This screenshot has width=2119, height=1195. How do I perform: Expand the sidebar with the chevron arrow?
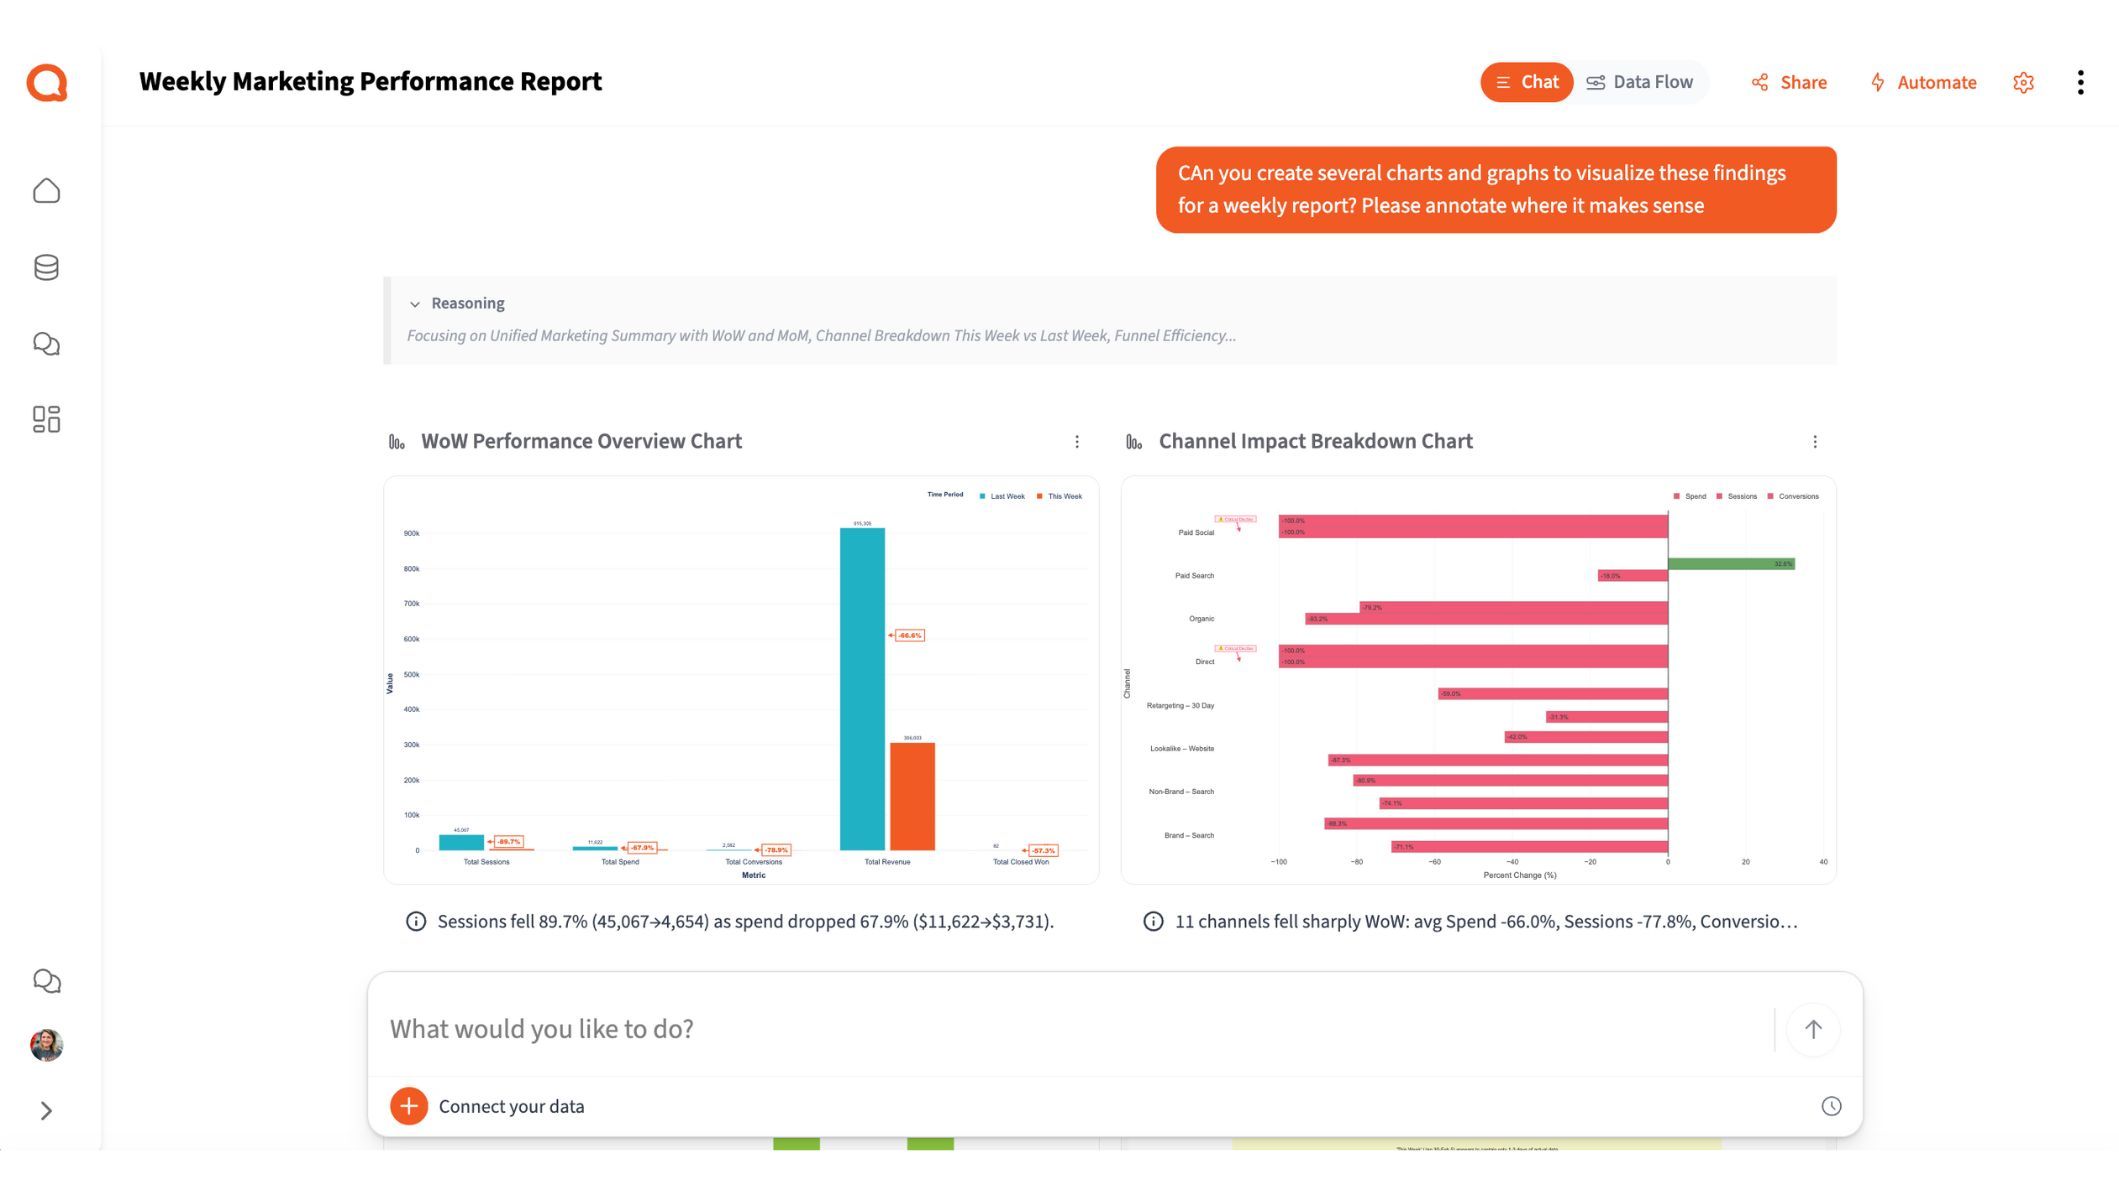pyautogui.click(x=47, y=1109)
